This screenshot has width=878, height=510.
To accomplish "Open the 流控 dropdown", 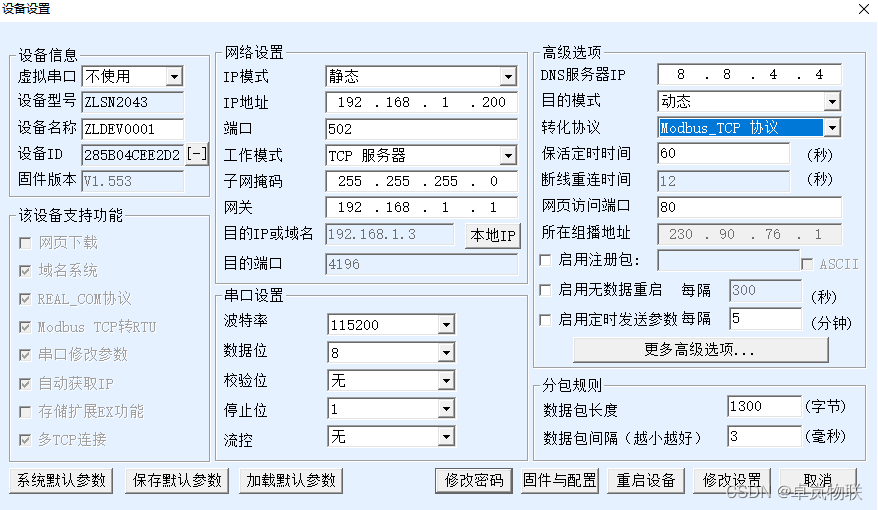I will click(446, 437).
